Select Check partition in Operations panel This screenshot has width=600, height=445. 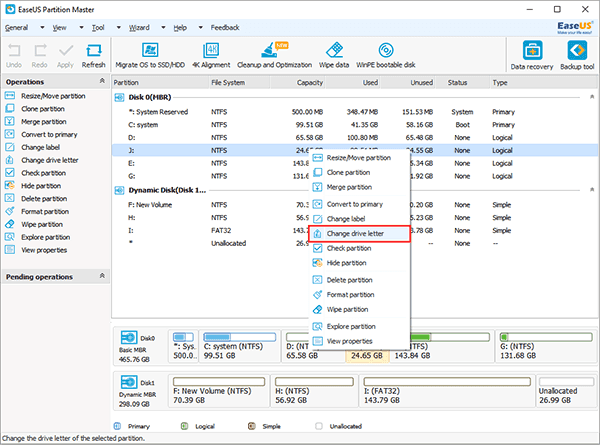[35, 173]
